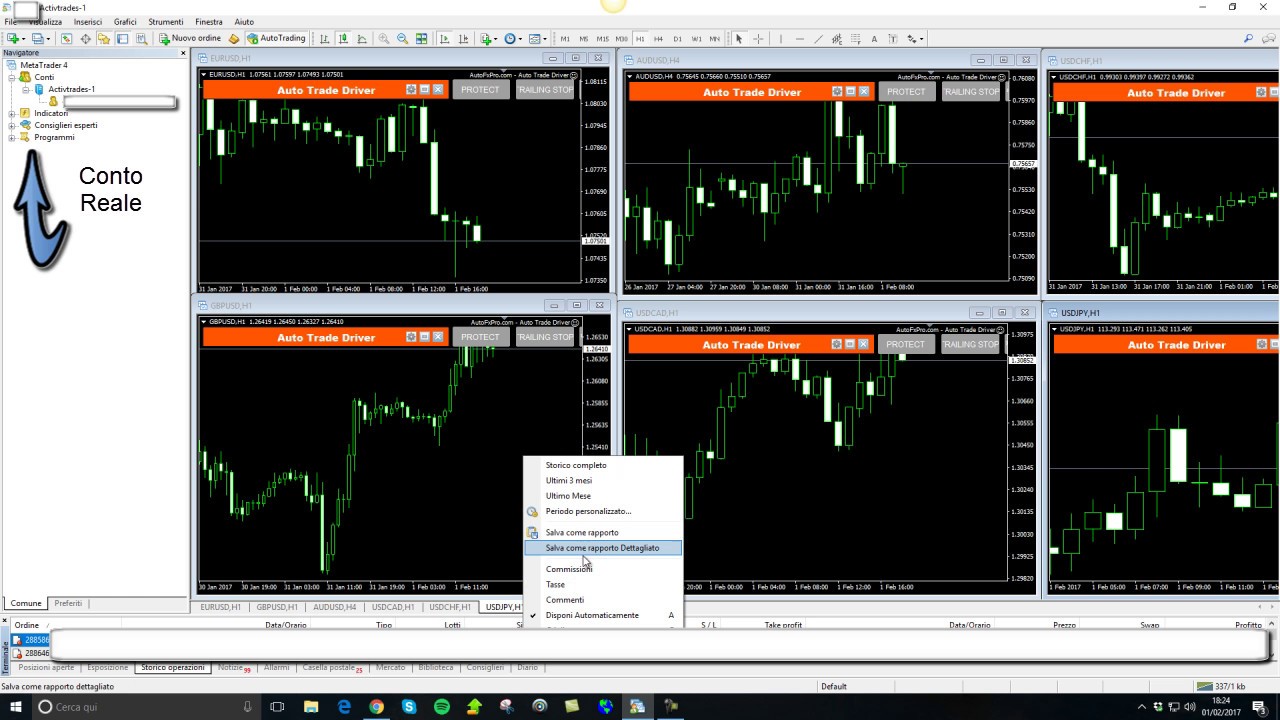Choose 'Salva come rapporto Dettagliato' menu entry
The image size is (1280, 720).
(x=603, y=548)
